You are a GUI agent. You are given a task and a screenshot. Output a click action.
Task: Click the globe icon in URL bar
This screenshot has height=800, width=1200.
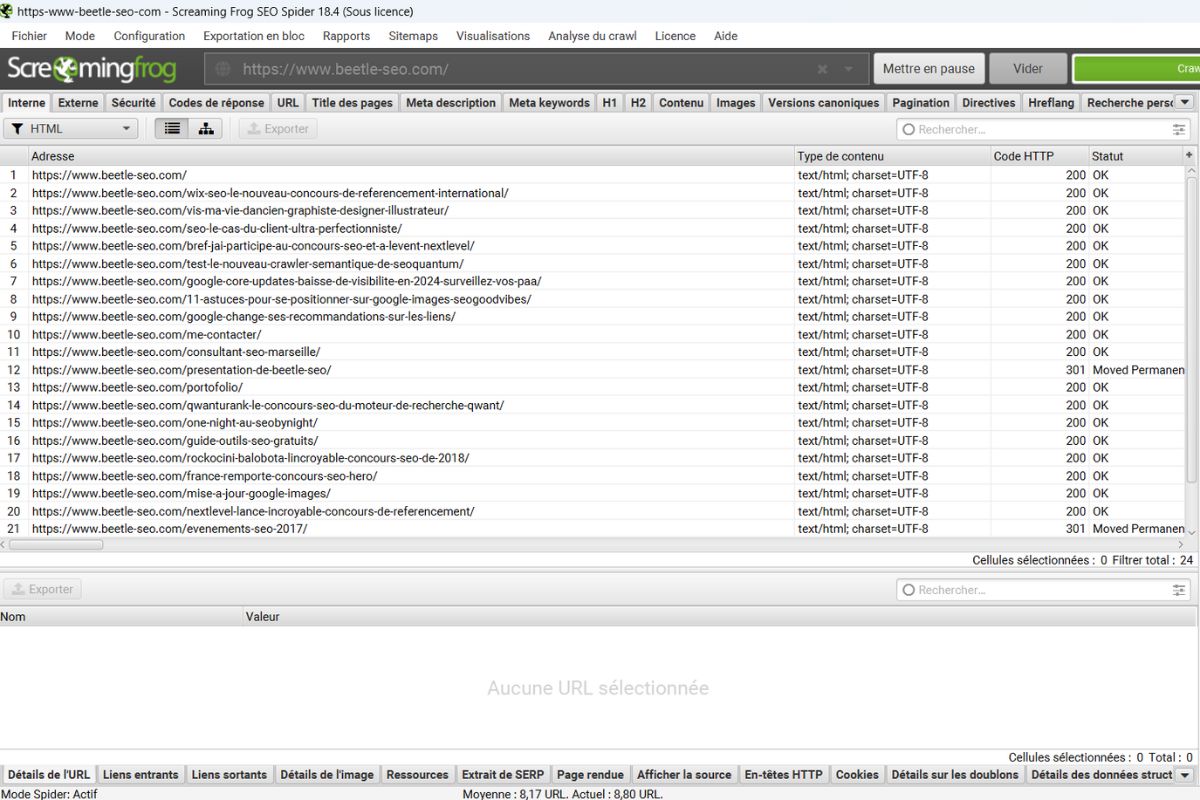(223, 69)
